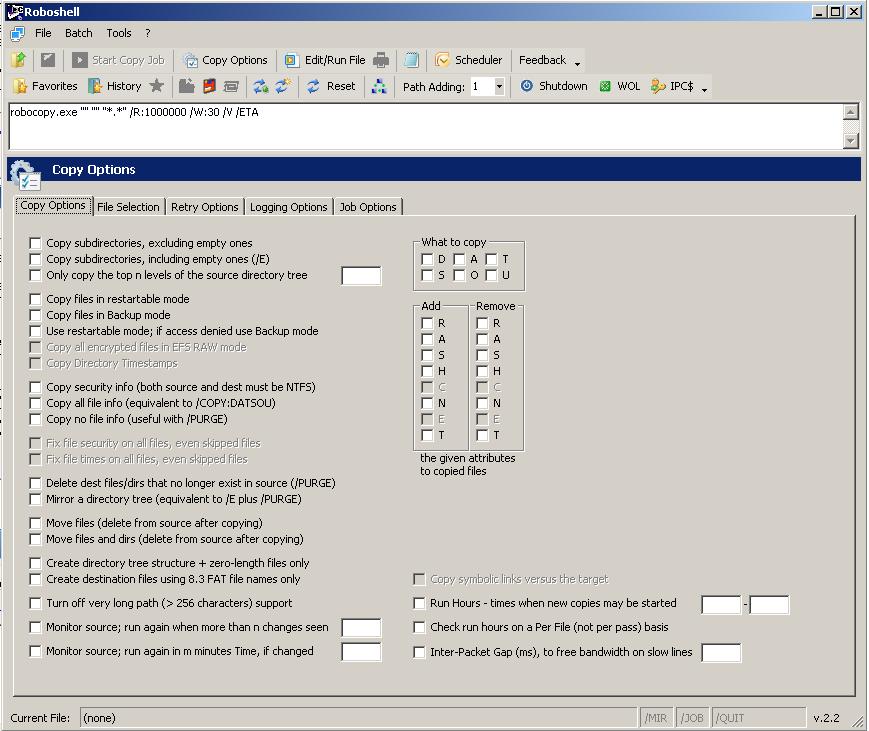Open the ? help menu
The image size is (869, 731).
147,33
